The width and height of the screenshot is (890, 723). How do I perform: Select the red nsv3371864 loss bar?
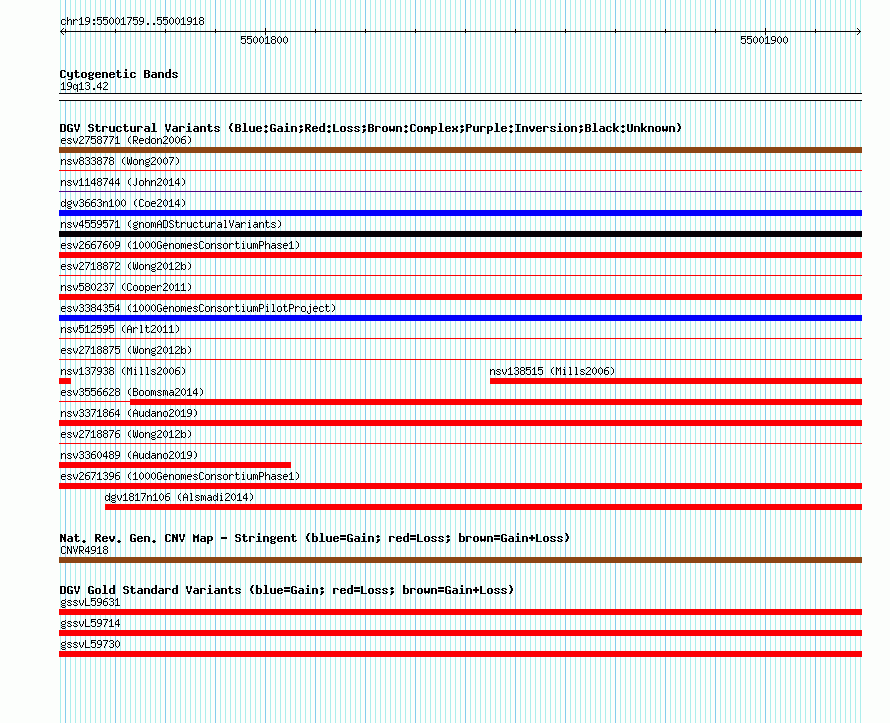[x=460, y=423]
